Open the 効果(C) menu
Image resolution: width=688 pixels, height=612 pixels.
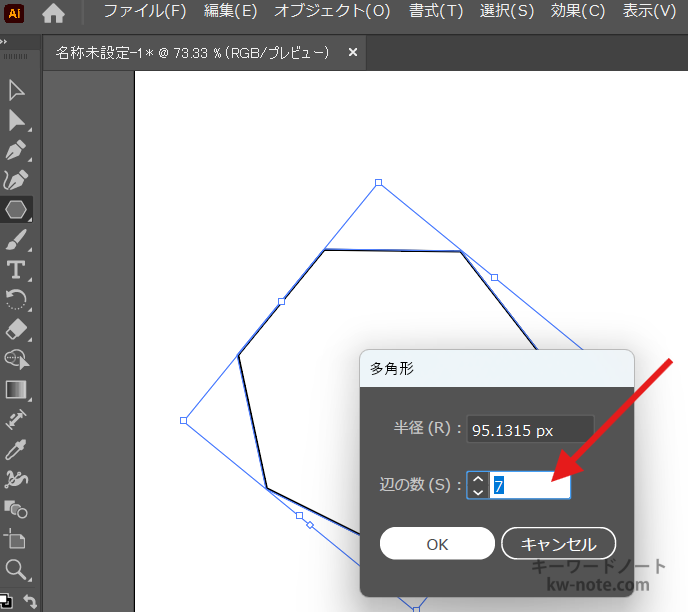click(x=579, y=12)
